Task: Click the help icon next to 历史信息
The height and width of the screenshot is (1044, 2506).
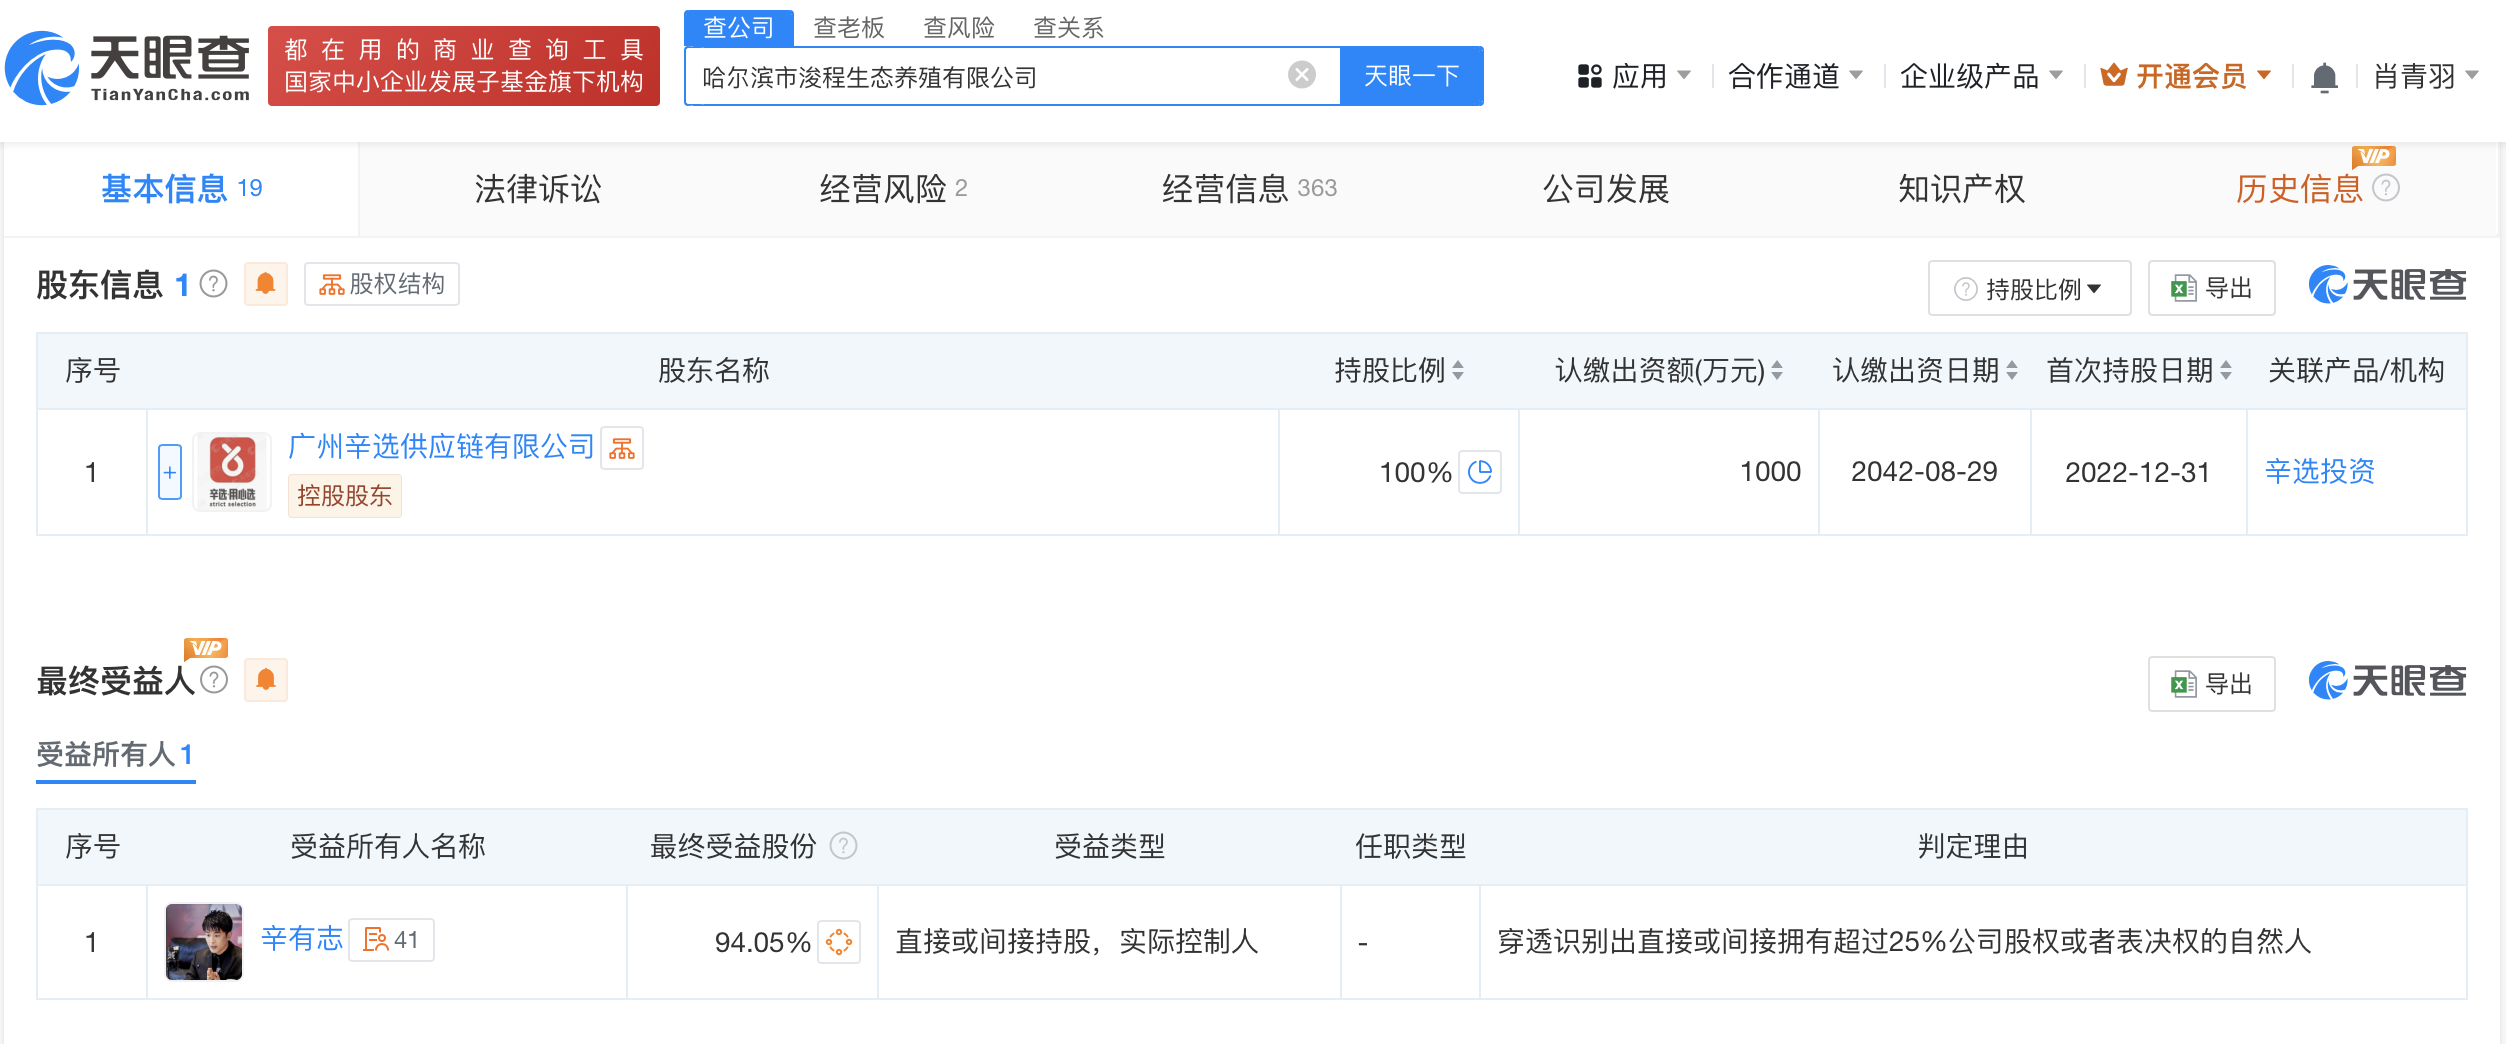Action: [2386, 188]
